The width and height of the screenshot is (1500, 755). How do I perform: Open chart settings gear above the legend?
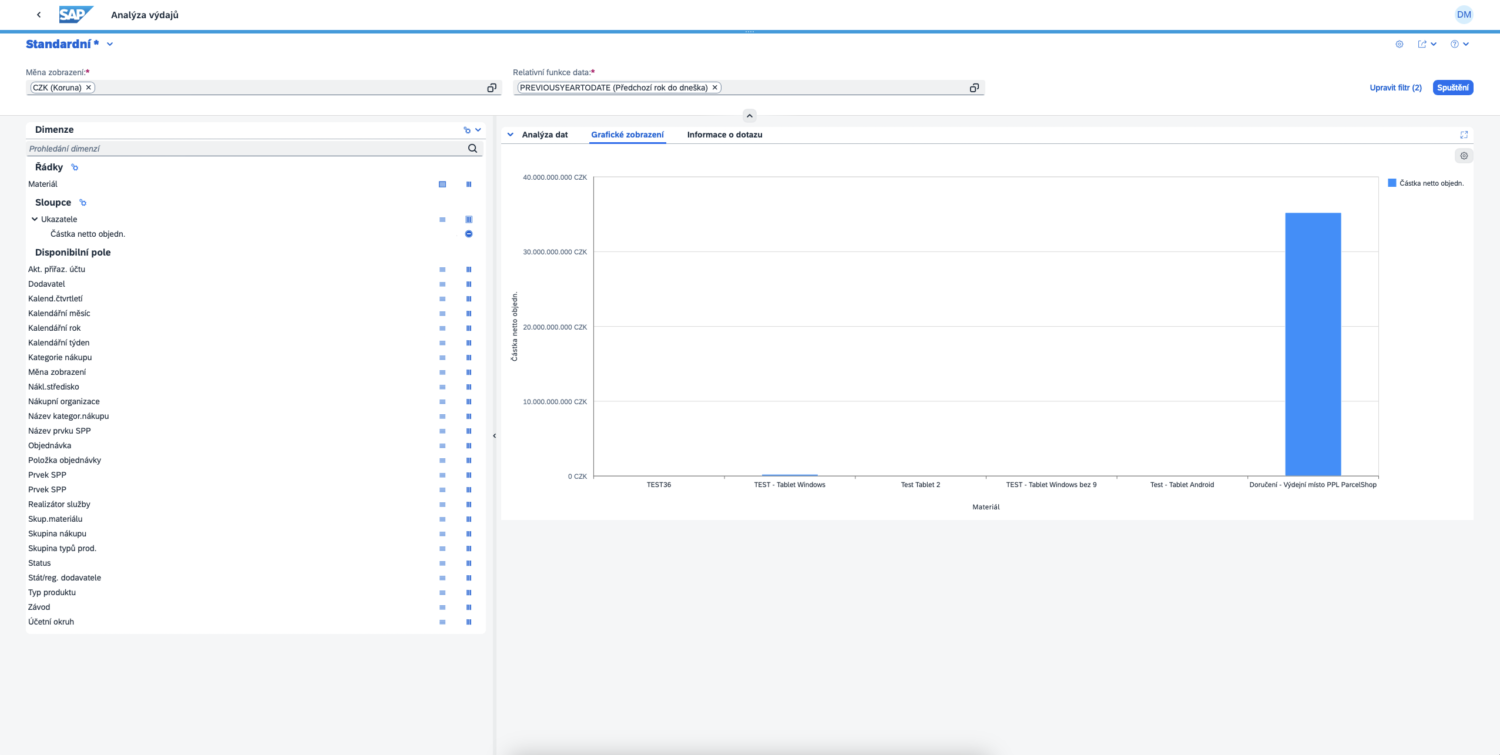(1464, 156)
